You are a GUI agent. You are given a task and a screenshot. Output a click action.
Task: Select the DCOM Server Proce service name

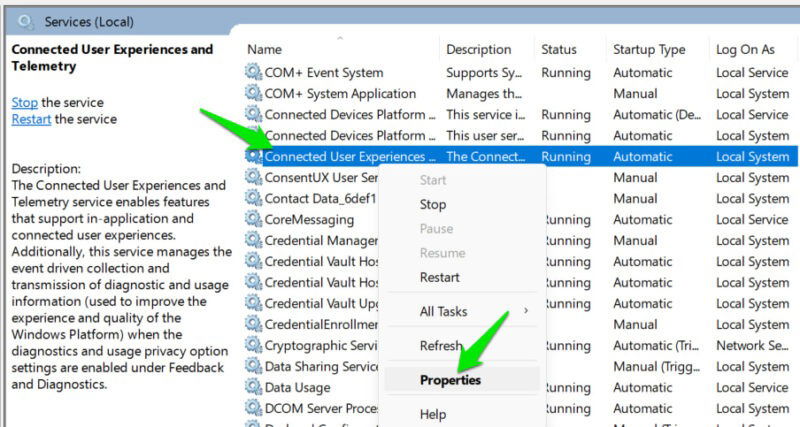tap(321, 409)
